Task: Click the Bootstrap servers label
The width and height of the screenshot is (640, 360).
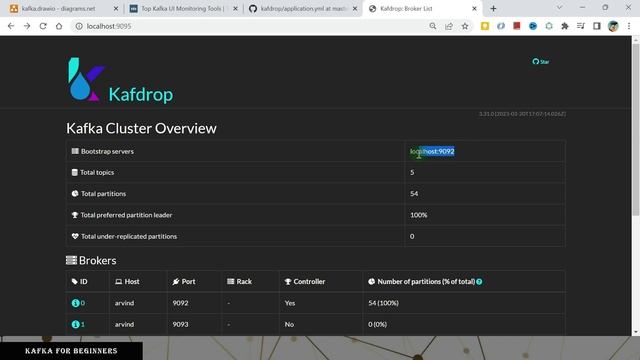Action: (x=107, y=151)
